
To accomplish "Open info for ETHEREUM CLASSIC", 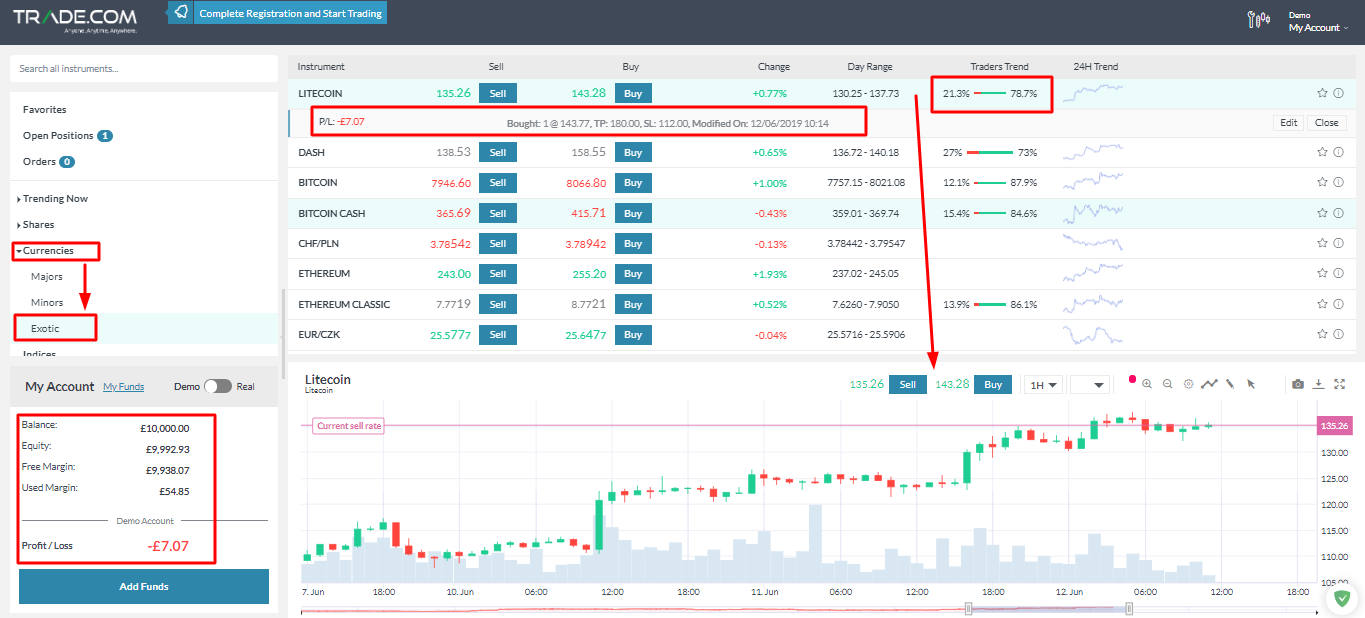I will [1338, 304].
